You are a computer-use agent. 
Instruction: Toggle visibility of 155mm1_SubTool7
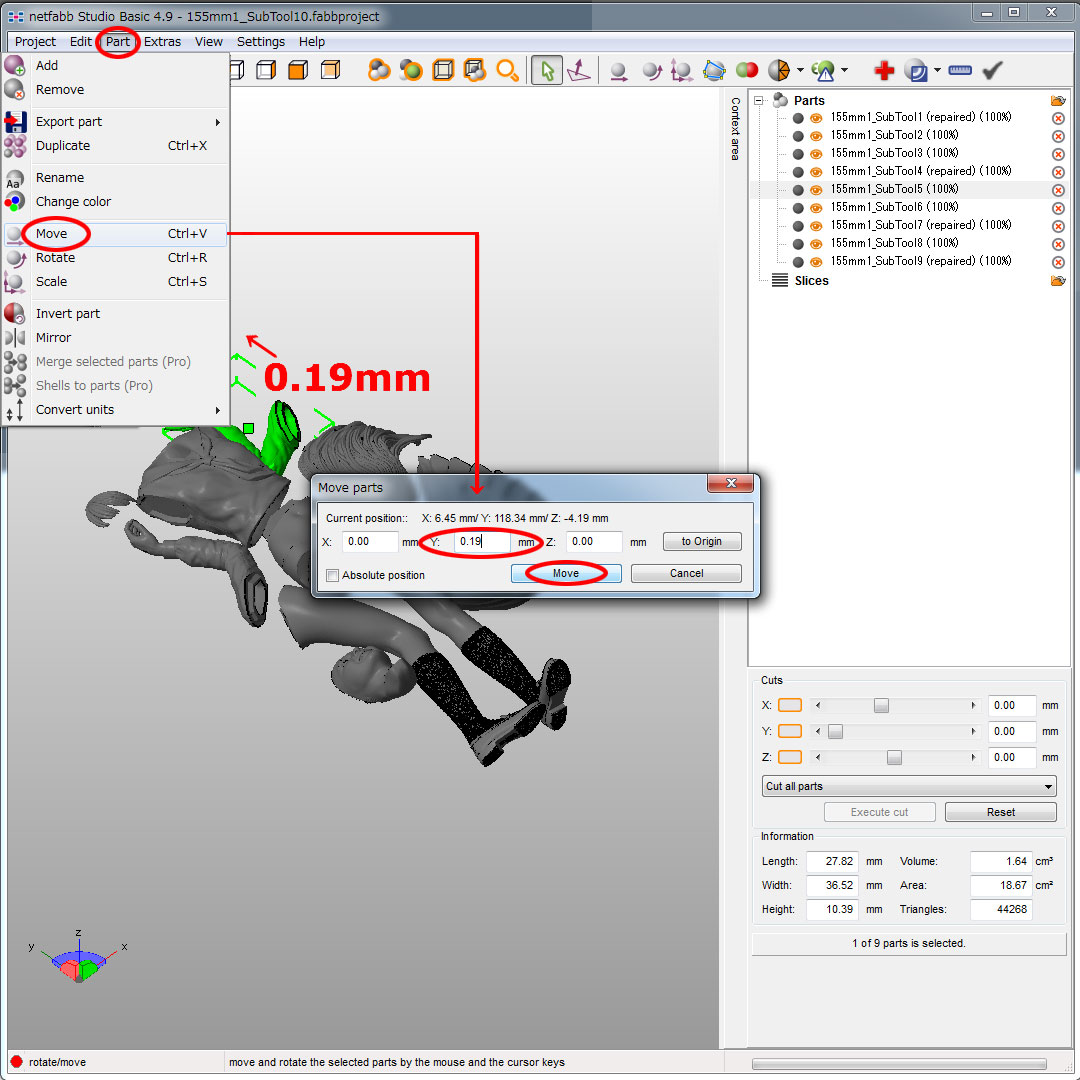[x=816, y=226]
